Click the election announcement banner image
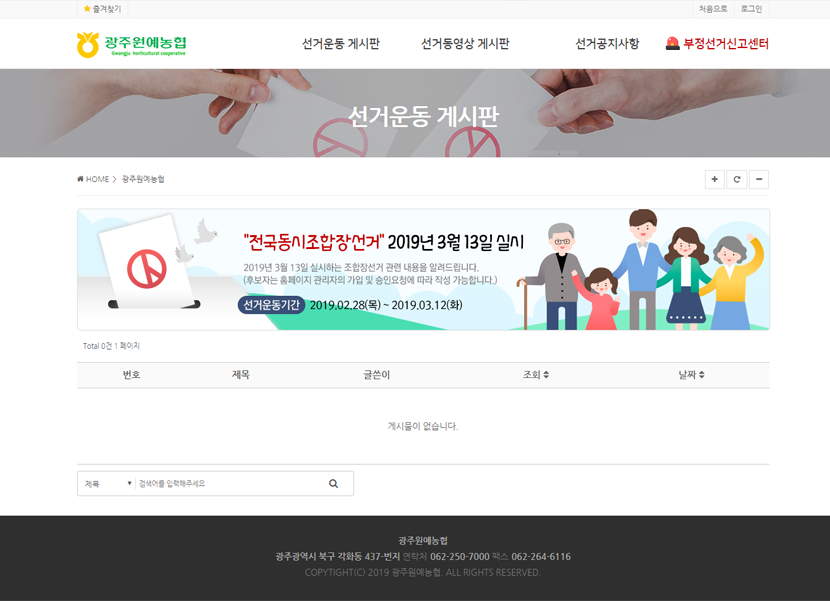The width and height of the screenshot is (830, 601). pos(423,269)
